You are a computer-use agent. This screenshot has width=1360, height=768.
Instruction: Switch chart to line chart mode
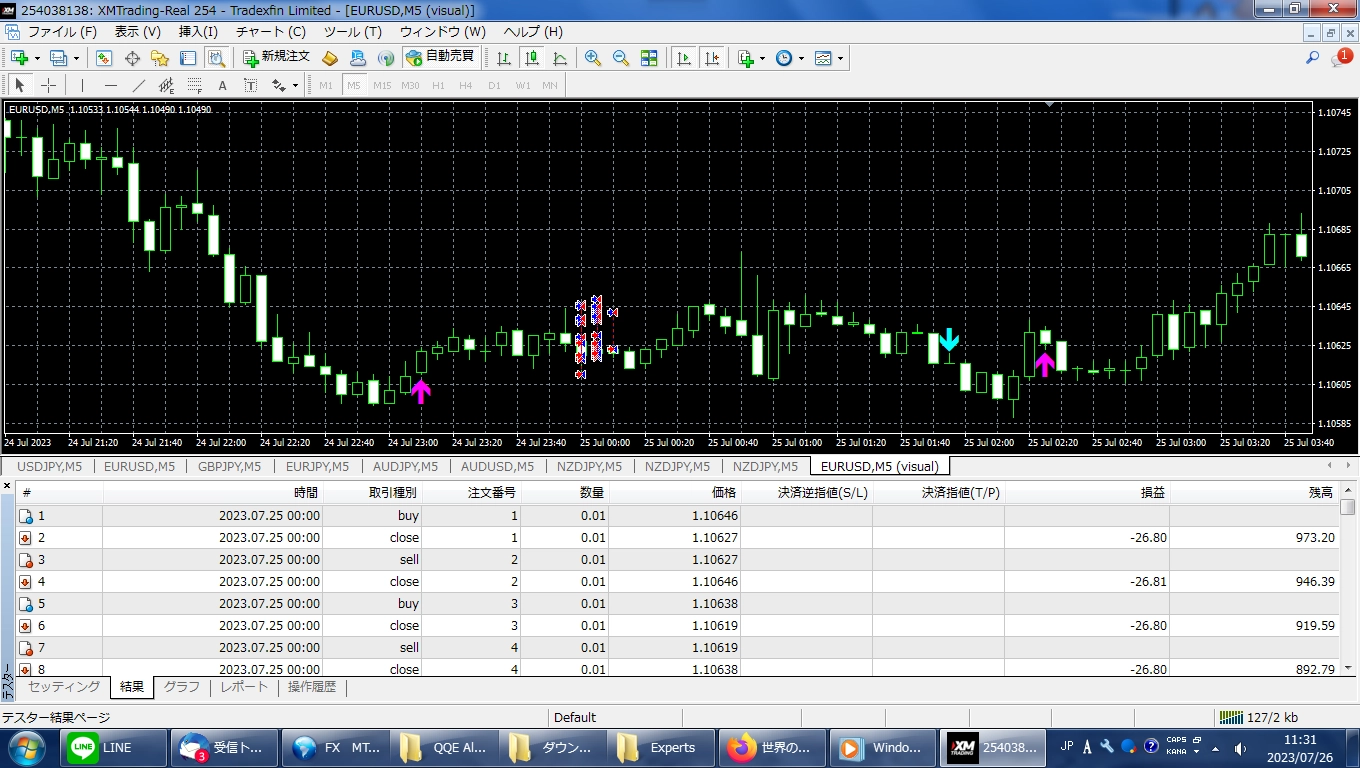click(x=560, y=58)
